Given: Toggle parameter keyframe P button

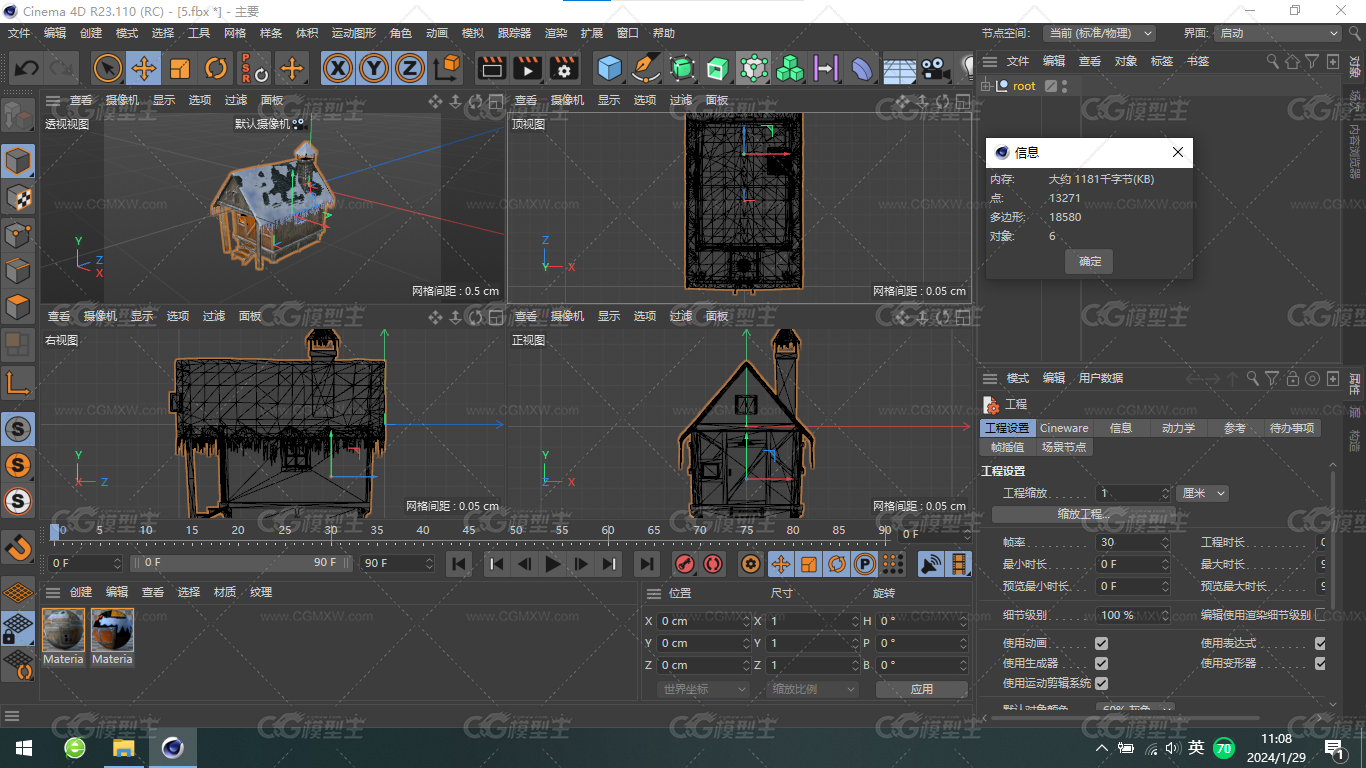Looking at the screenshot, I should click(x=865, y=564).
